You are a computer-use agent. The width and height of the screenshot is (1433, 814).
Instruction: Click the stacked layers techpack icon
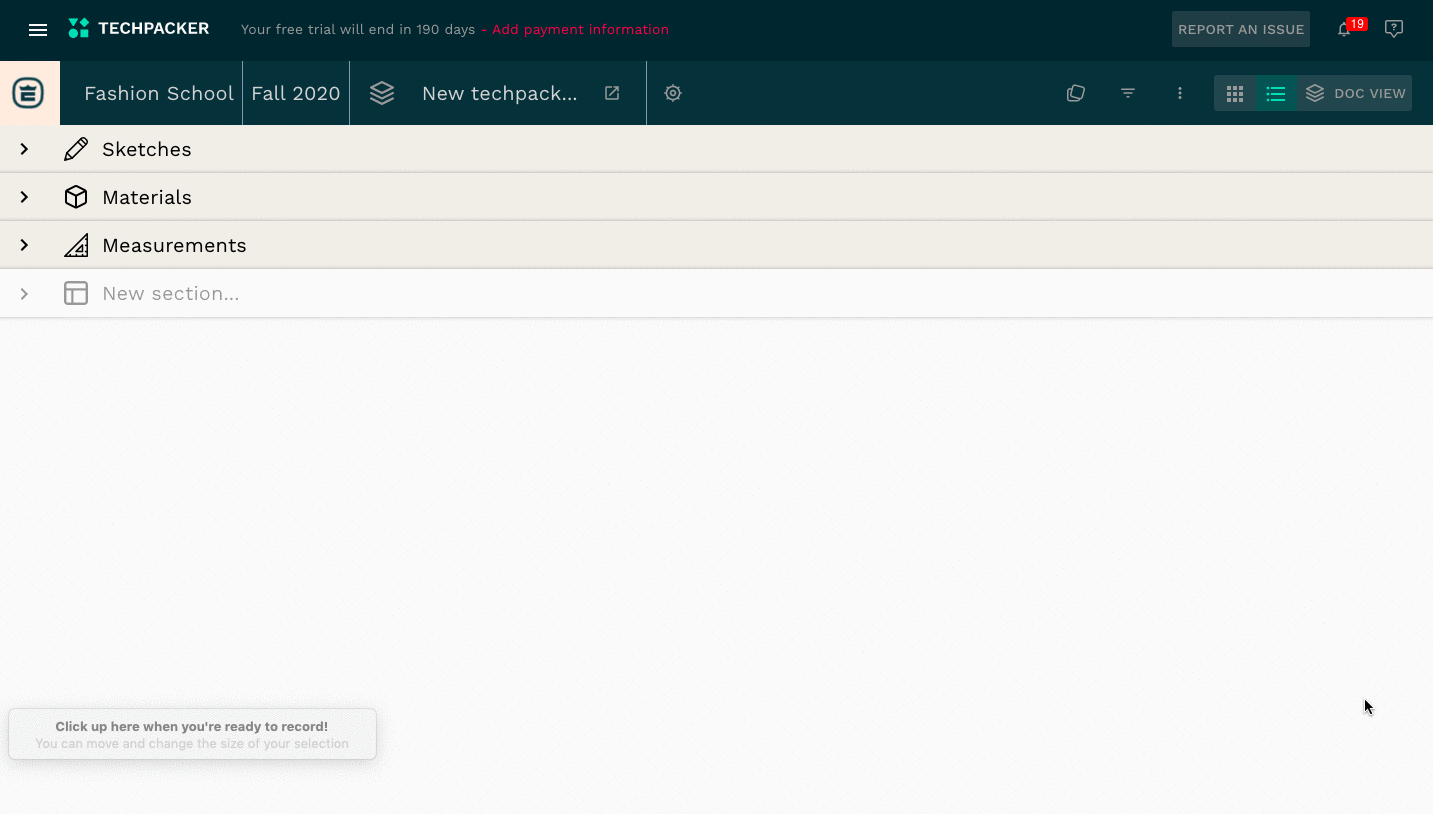click(382, 93)
